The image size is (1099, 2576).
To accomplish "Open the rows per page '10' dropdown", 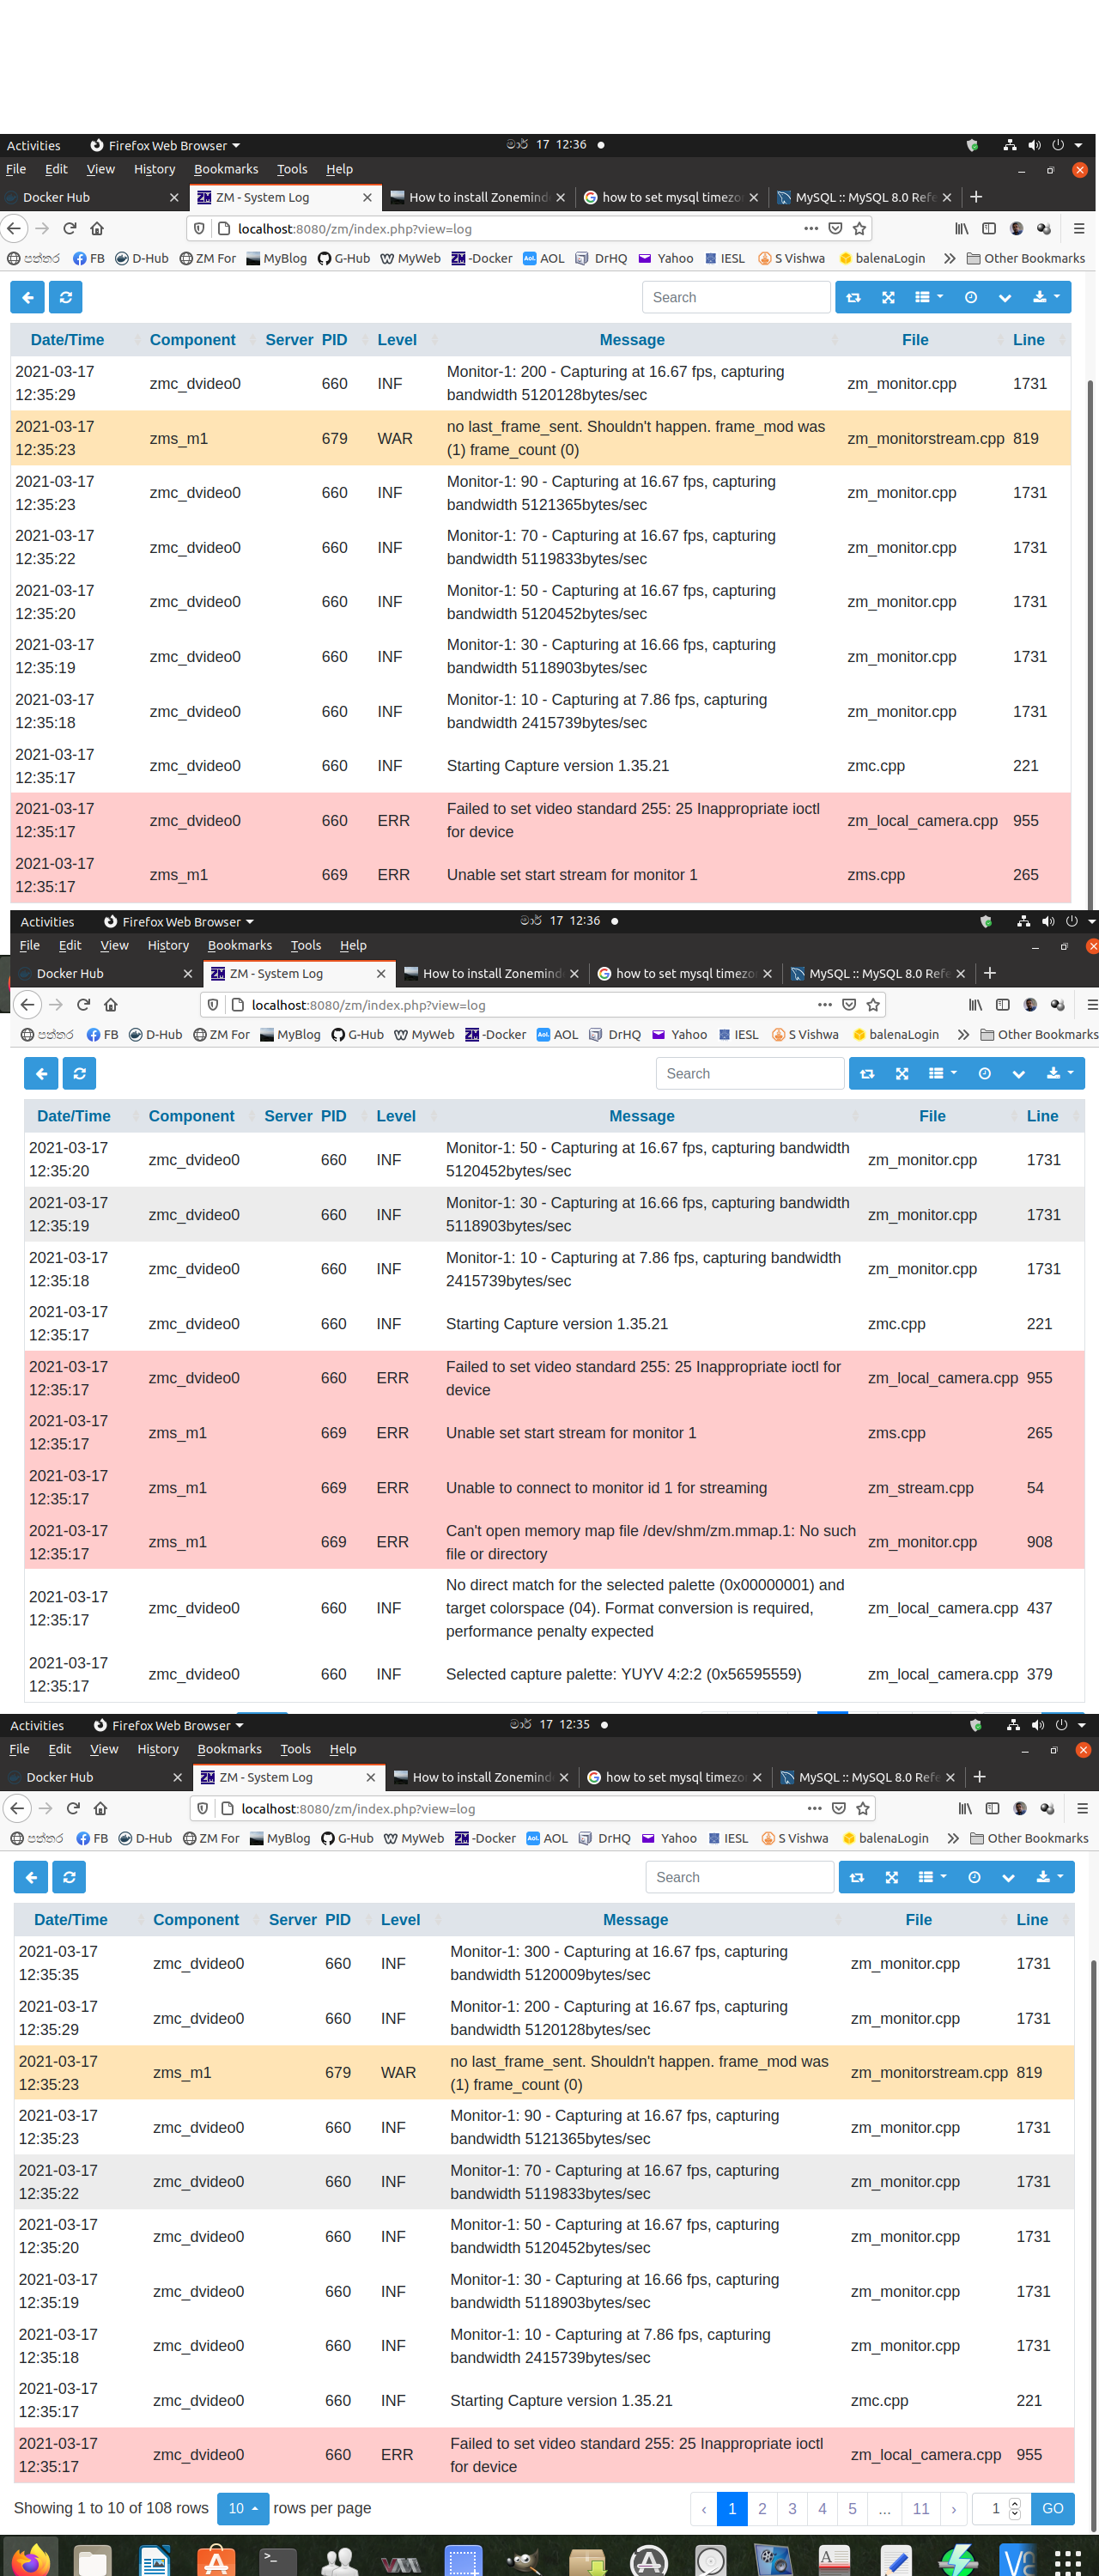I will (243, 2508).
